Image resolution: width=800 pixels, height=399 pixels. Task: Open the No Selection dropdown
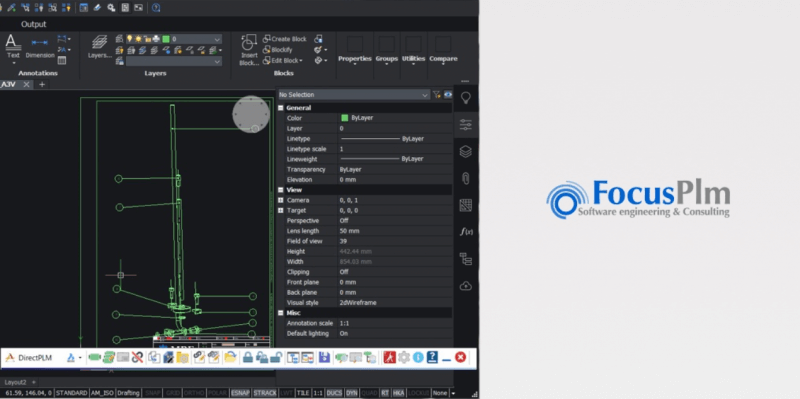(354, 94)
